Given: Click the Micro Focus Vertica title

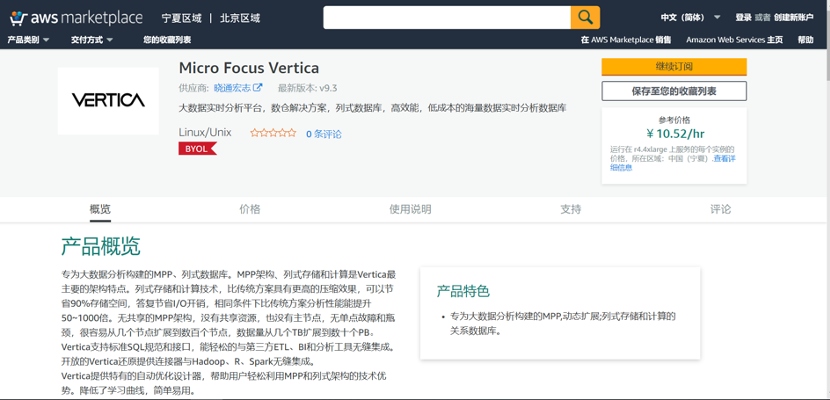Looking at the screenshot, I should (249, 68).
